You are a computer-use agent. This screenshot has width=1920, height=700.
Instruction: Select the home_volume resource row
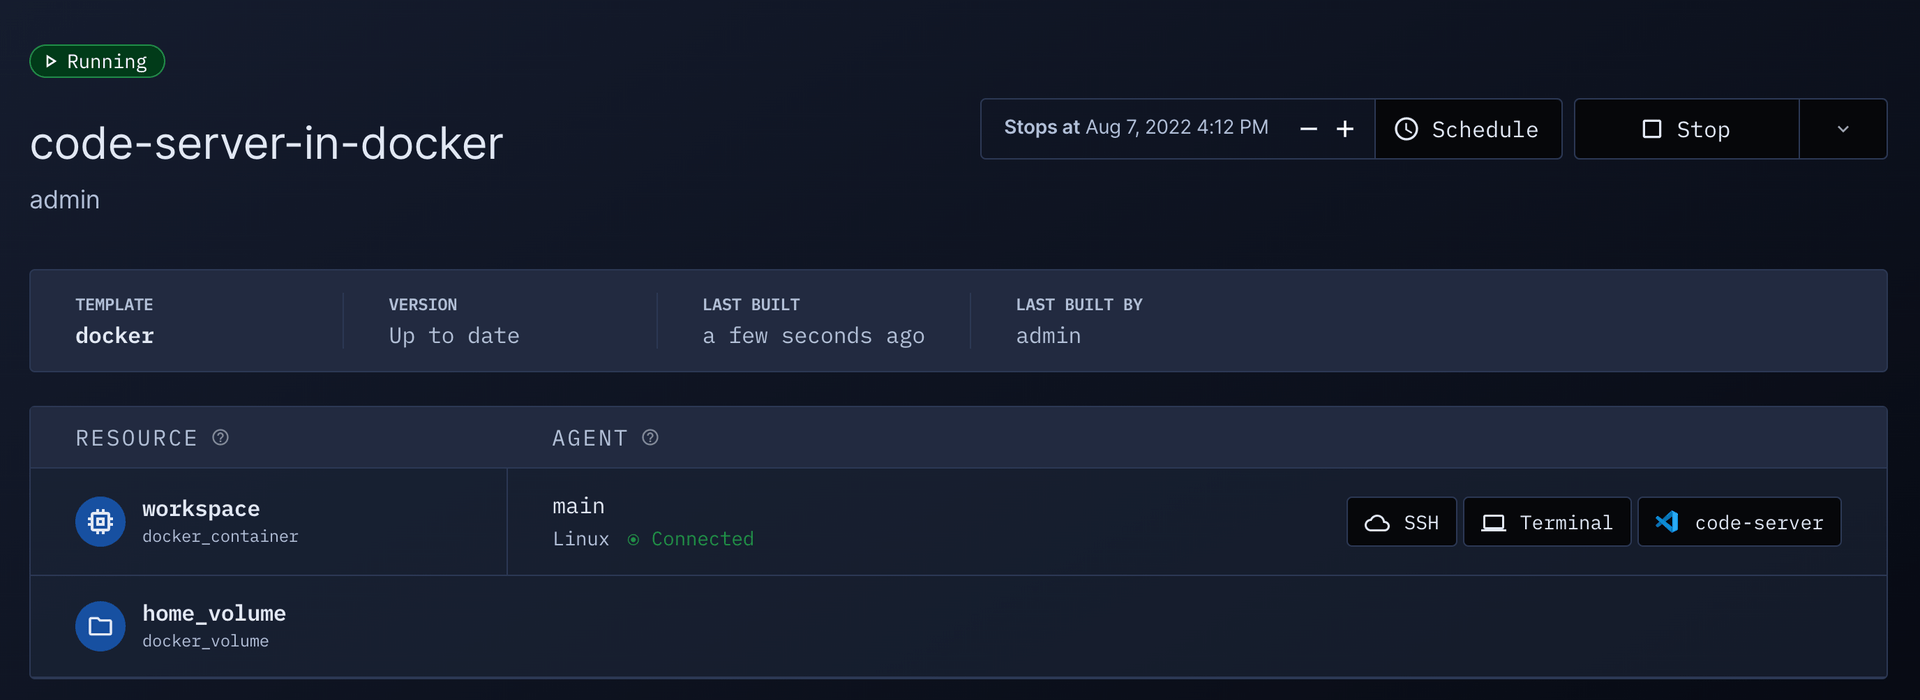(958, 626)
